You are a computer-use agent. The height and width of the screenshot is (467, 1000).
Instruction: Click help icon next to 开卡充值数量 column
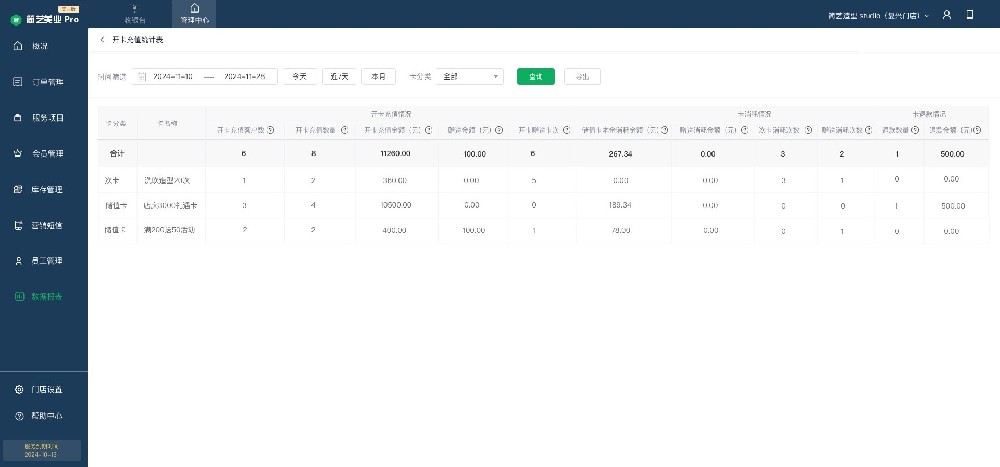click(x=344, y=129)
